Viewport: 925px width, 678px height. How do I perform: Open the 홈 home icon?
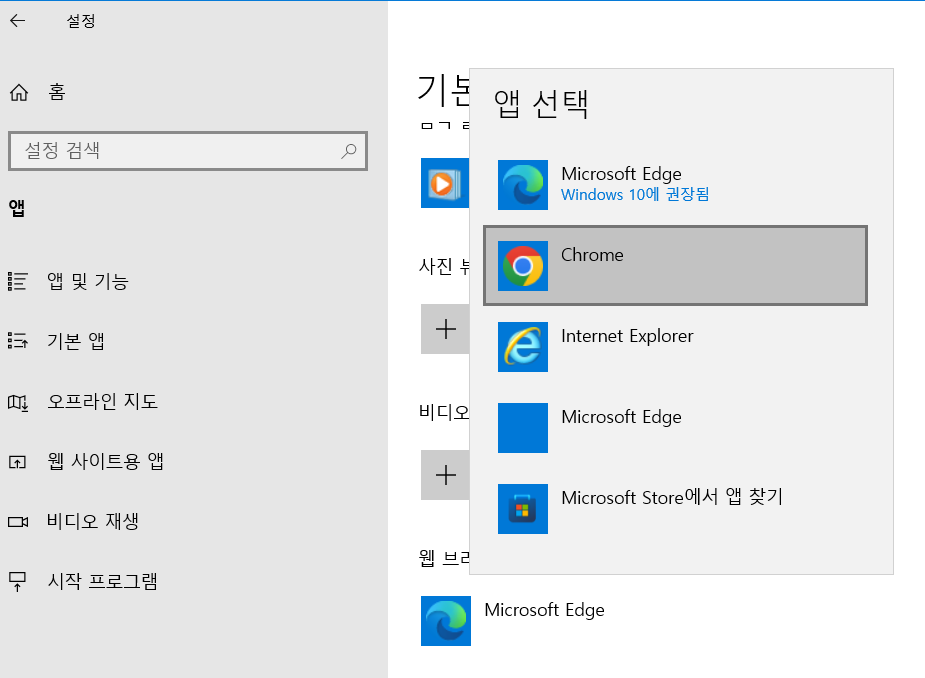coord(19,92)
